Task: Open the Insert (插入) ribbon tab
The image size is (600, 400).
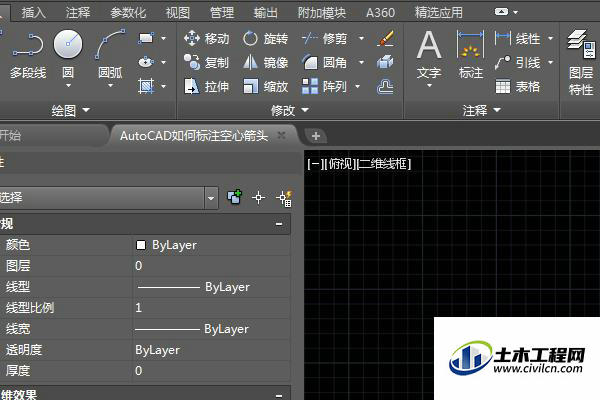Action: point(34,13)
